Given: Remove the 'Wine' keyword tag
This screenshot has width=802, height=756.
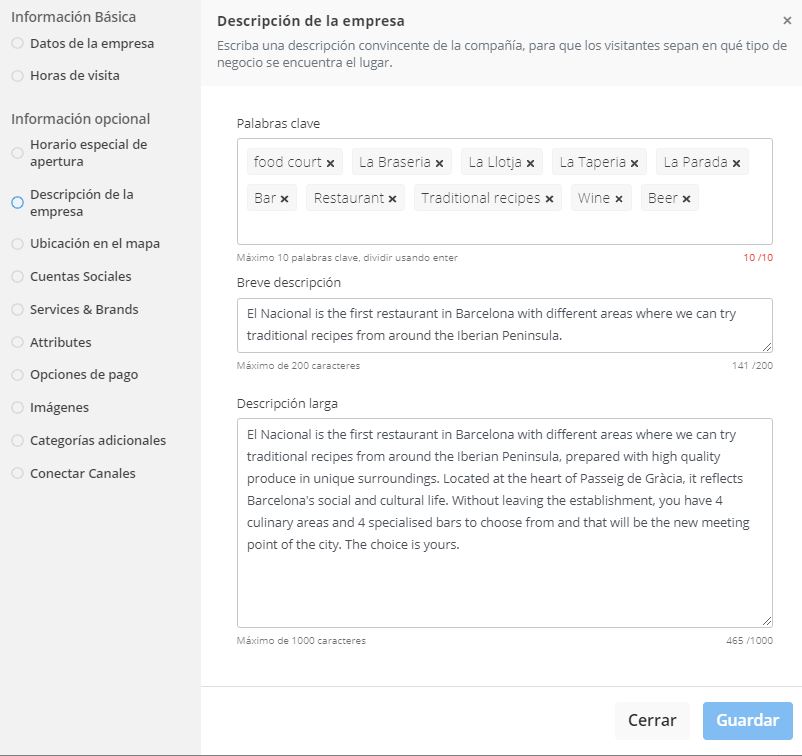Looking at the screenshot, I should tap(619, 199).
